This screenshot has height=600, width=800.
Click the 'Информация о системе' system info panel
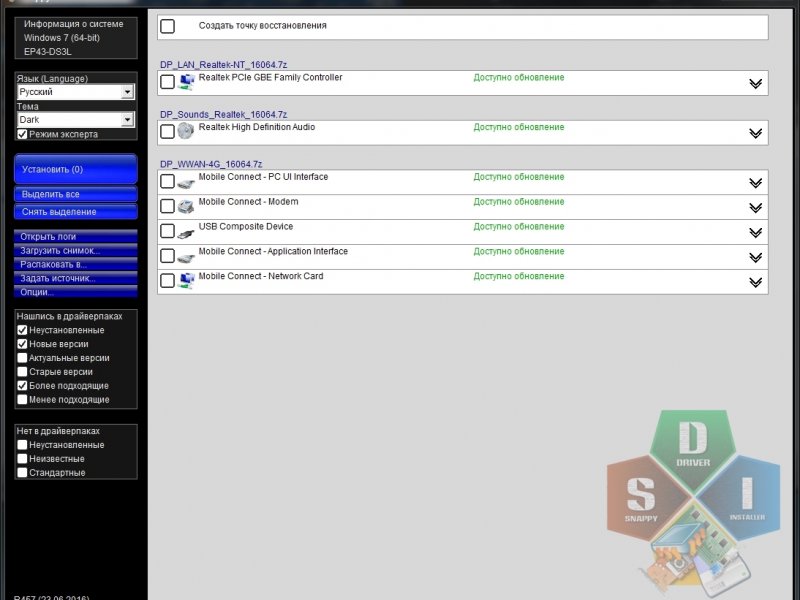click(x=76, y=38)
